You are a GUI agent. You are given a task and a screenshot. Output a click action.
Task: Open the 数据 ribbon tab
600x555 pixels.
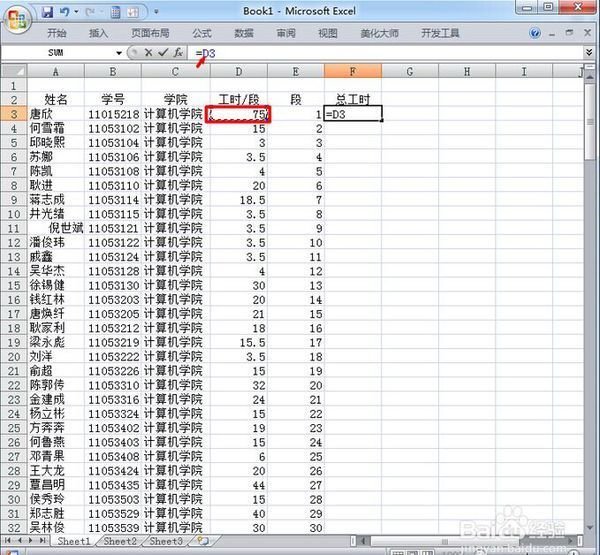pyautogui.click(x=244, y=33)
